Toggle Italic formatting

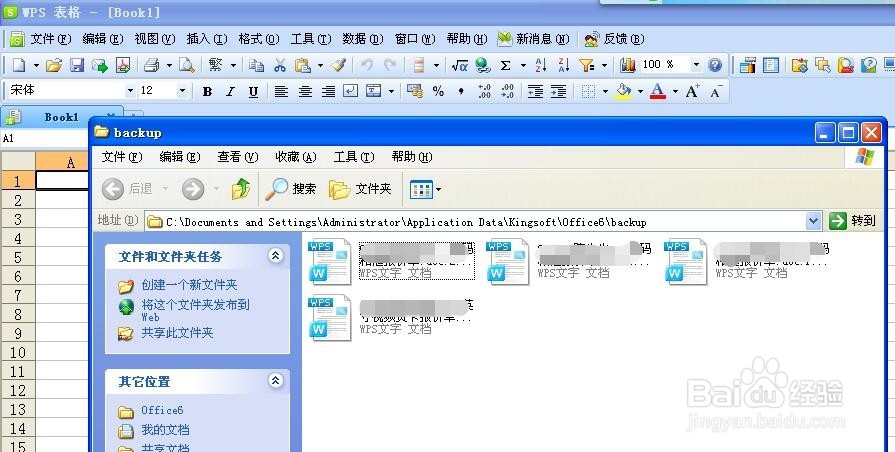tap(230, 91)
